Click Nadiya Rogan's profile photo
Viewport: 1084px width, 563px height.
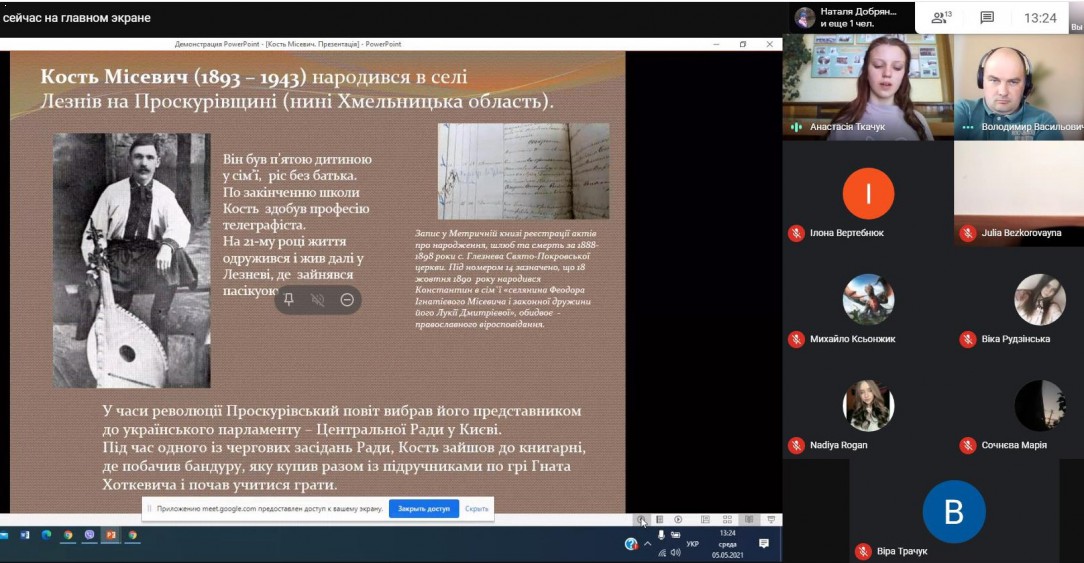click(x=868, y=405)
